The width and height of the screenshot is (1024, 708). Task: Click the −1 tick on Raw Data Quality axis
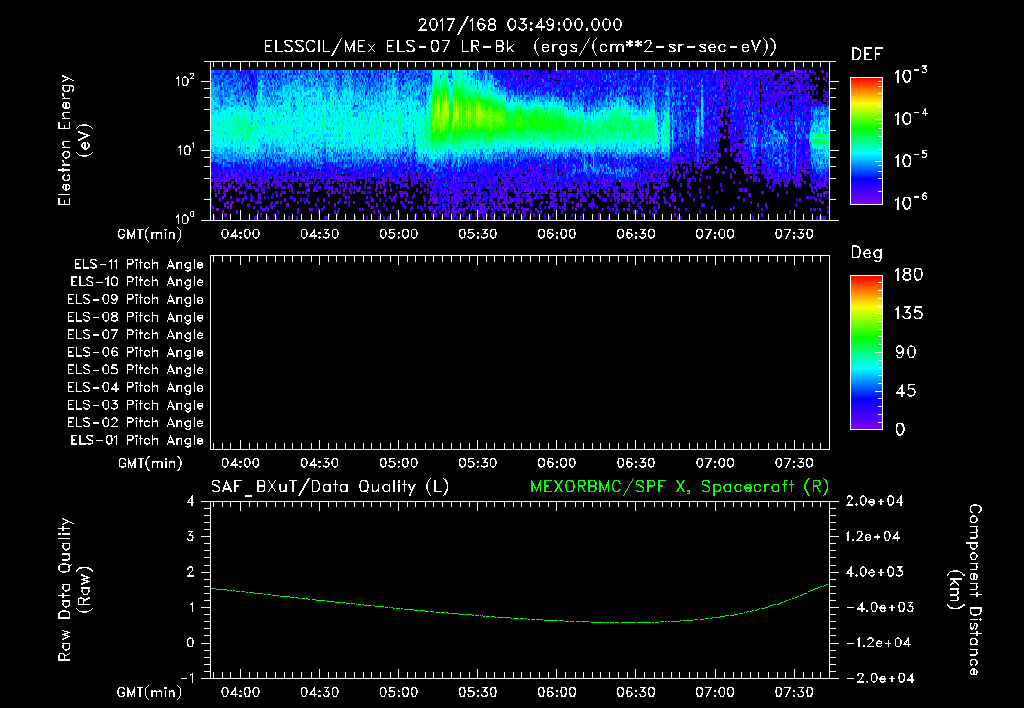click(x=187, y=678)
